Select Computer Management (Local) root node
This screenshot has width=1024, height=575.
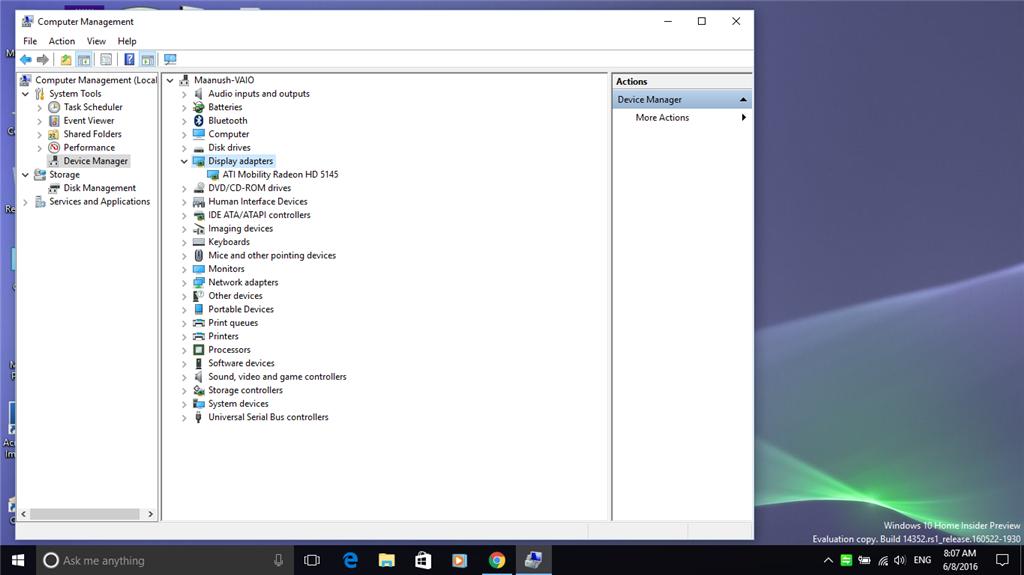(96, 80)
